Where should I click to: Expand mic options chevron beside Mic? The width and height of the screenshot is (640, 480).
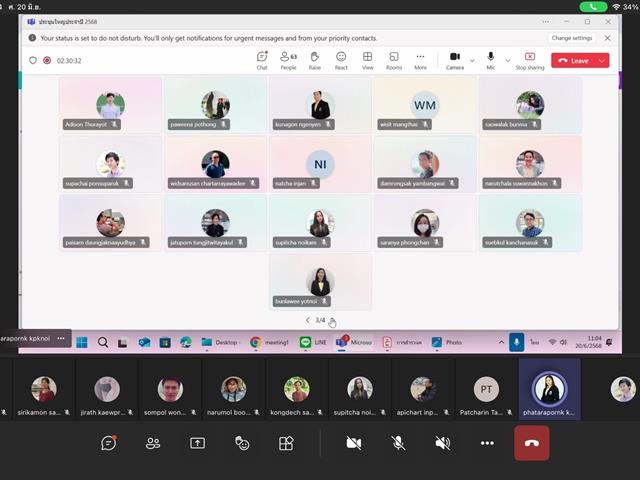point(508,60)
